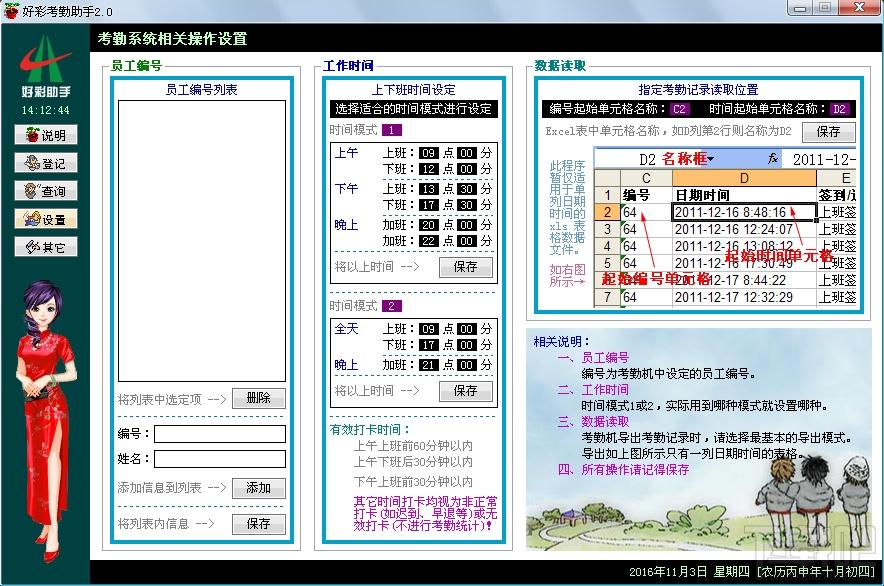Edit afternoon 上班 minute field 30
The height and width of the screenshot is (586, 884).
(466, 189)
